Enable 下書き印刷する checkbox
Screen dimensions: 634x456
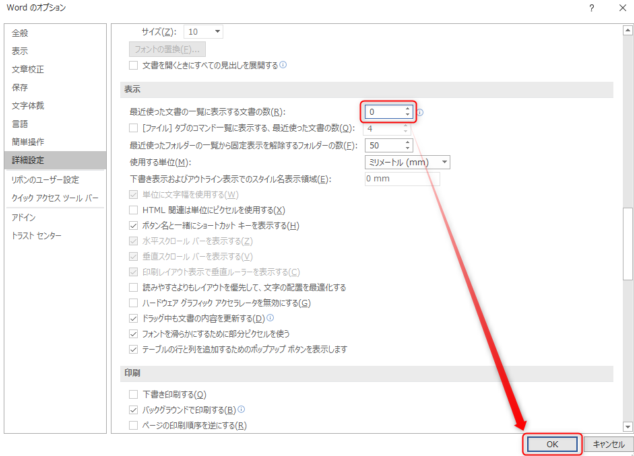tap(133, 394)
